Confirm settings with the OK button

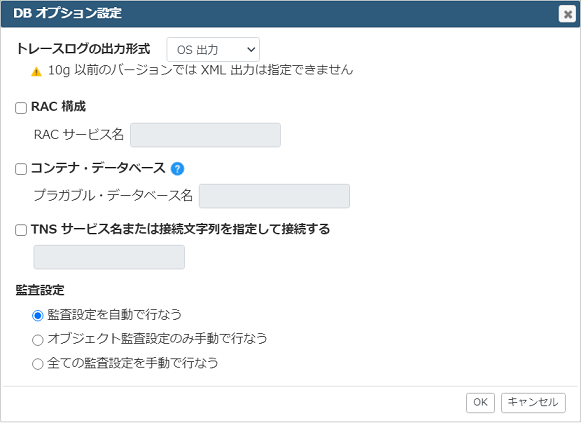(x=480, y=403)
